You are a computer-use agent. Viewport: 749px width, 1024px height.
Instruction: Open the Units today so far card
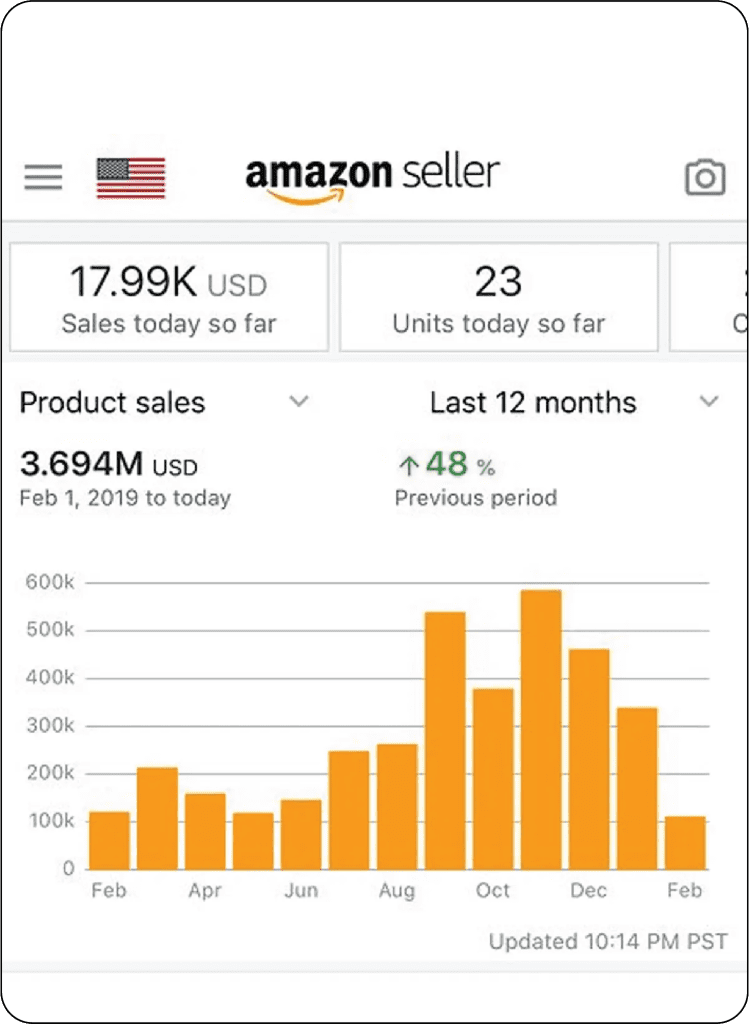[x=499, y=297]
